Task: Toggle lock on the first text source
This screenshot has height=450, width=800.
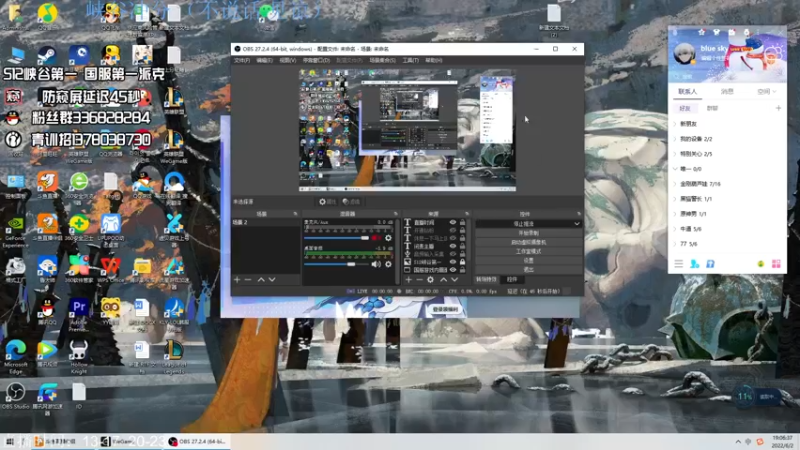Action: point(462,222)
